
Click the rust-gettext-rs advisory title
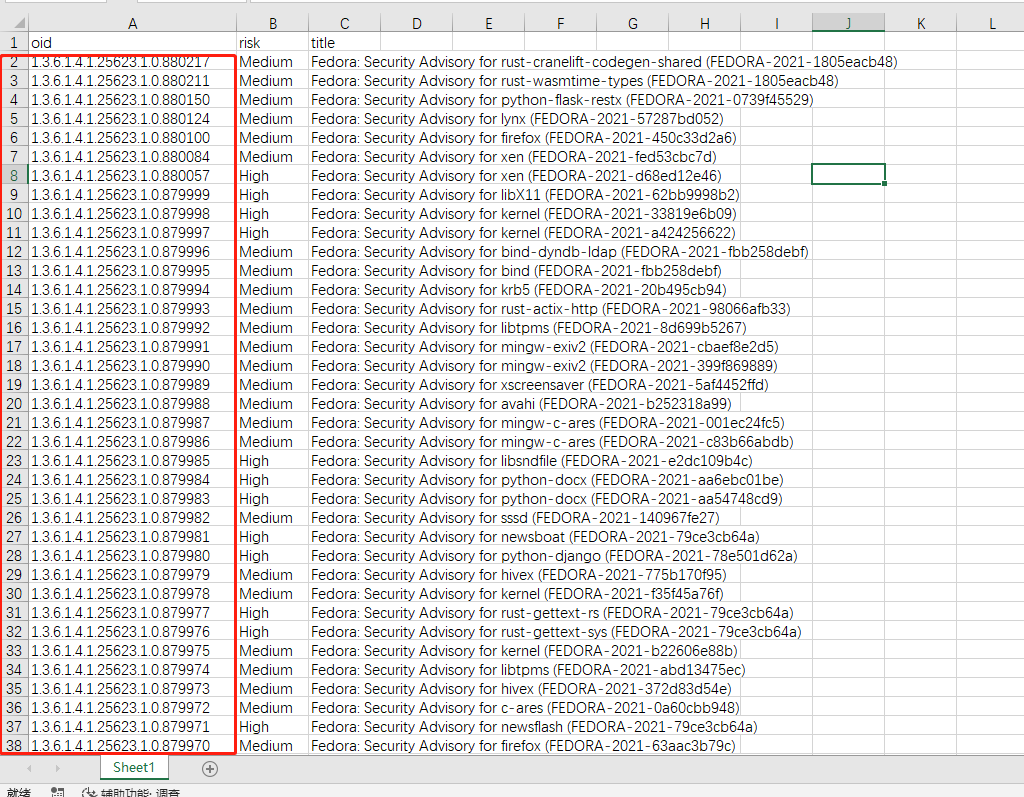[x=552, y=613]
